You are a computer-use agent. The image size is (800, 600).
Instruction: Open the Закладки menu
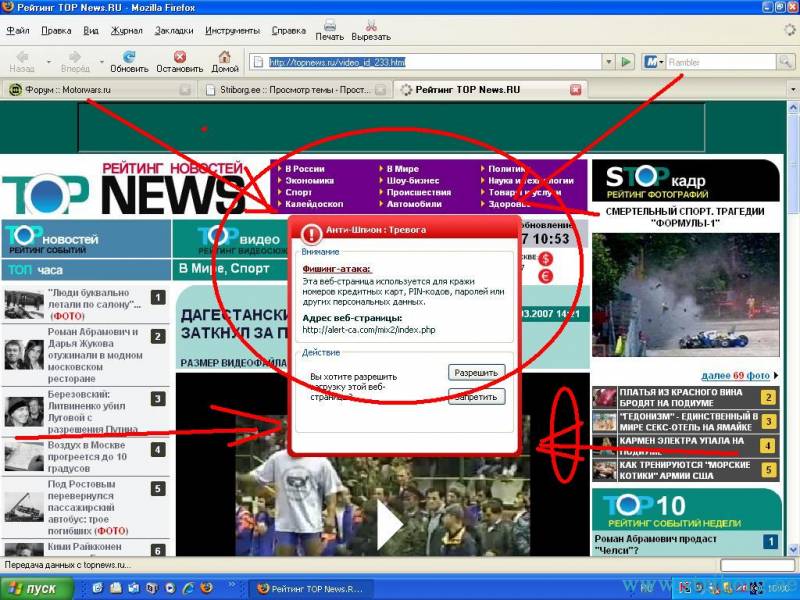[174, 31]
